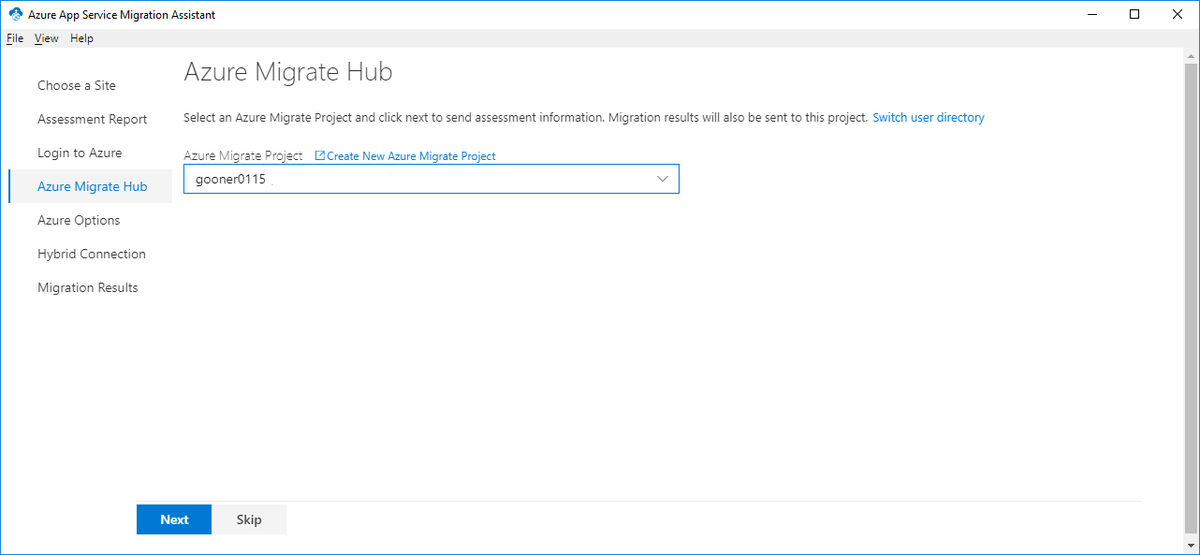
Task: Go to Choose a Site step
Action: 77,86
